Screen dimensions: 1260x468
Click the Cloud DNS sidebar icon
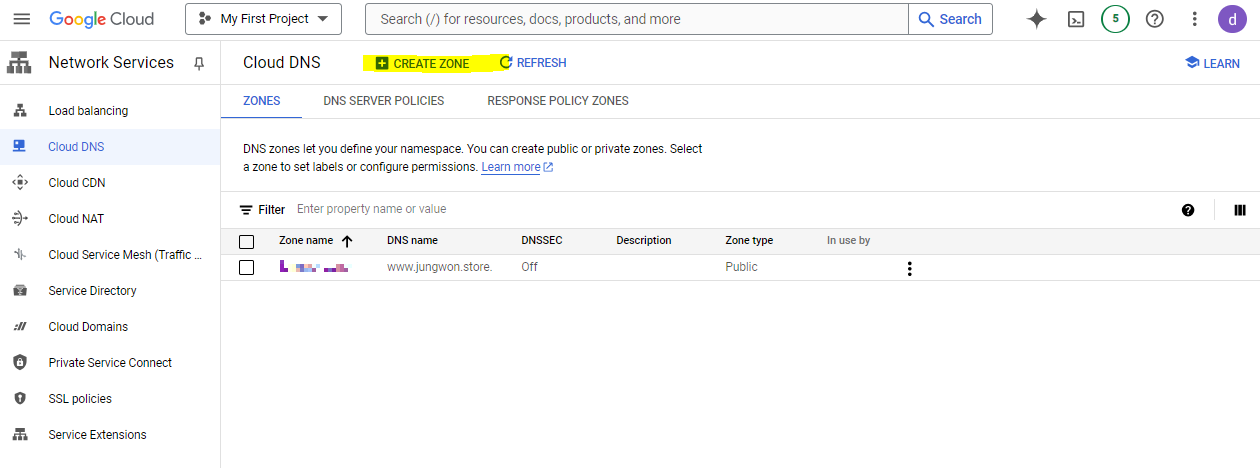tap(19, 147)
